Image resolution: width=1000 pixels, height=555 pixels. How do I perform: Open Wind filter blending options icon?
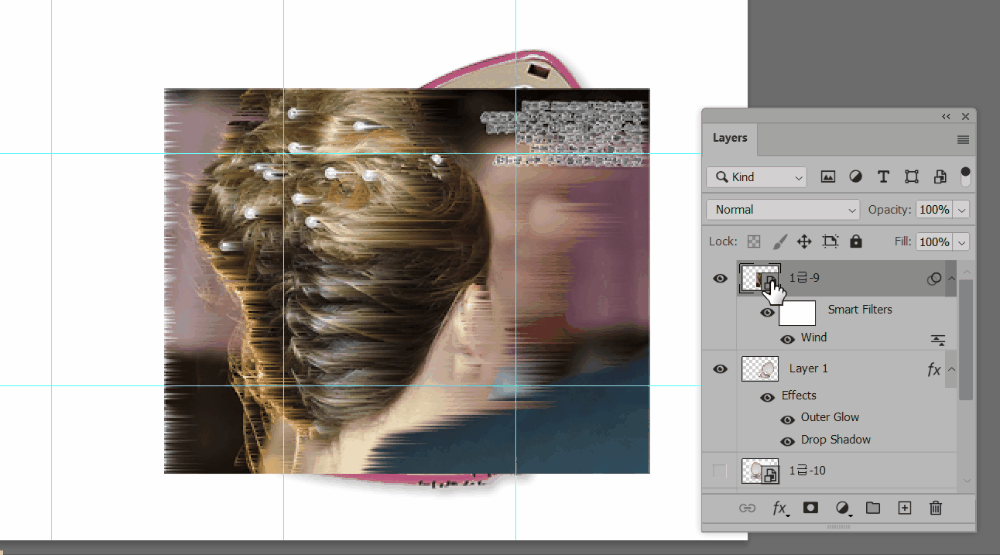[938, 339]
